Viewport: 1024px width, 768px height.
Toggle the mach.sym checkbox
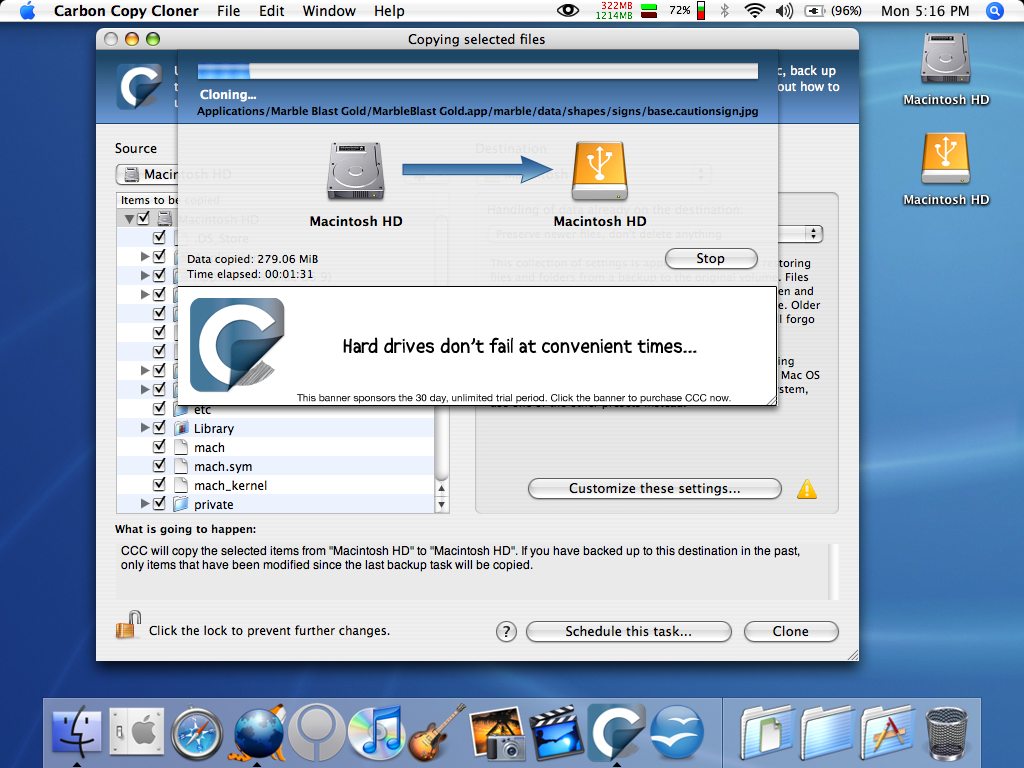click(x=159, y=465)
